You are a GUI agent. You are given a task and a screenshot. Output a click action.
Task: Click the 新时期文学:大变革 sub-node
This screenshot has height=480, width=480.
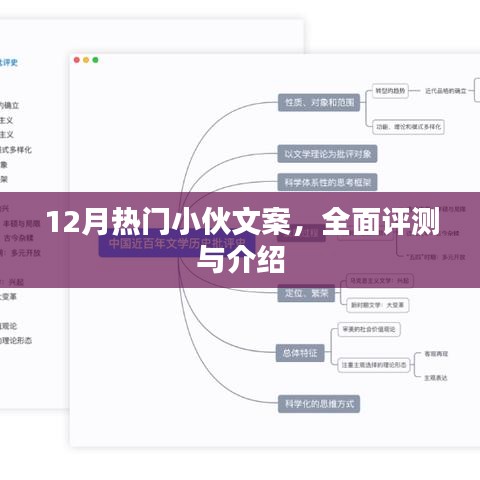(378, 305)
